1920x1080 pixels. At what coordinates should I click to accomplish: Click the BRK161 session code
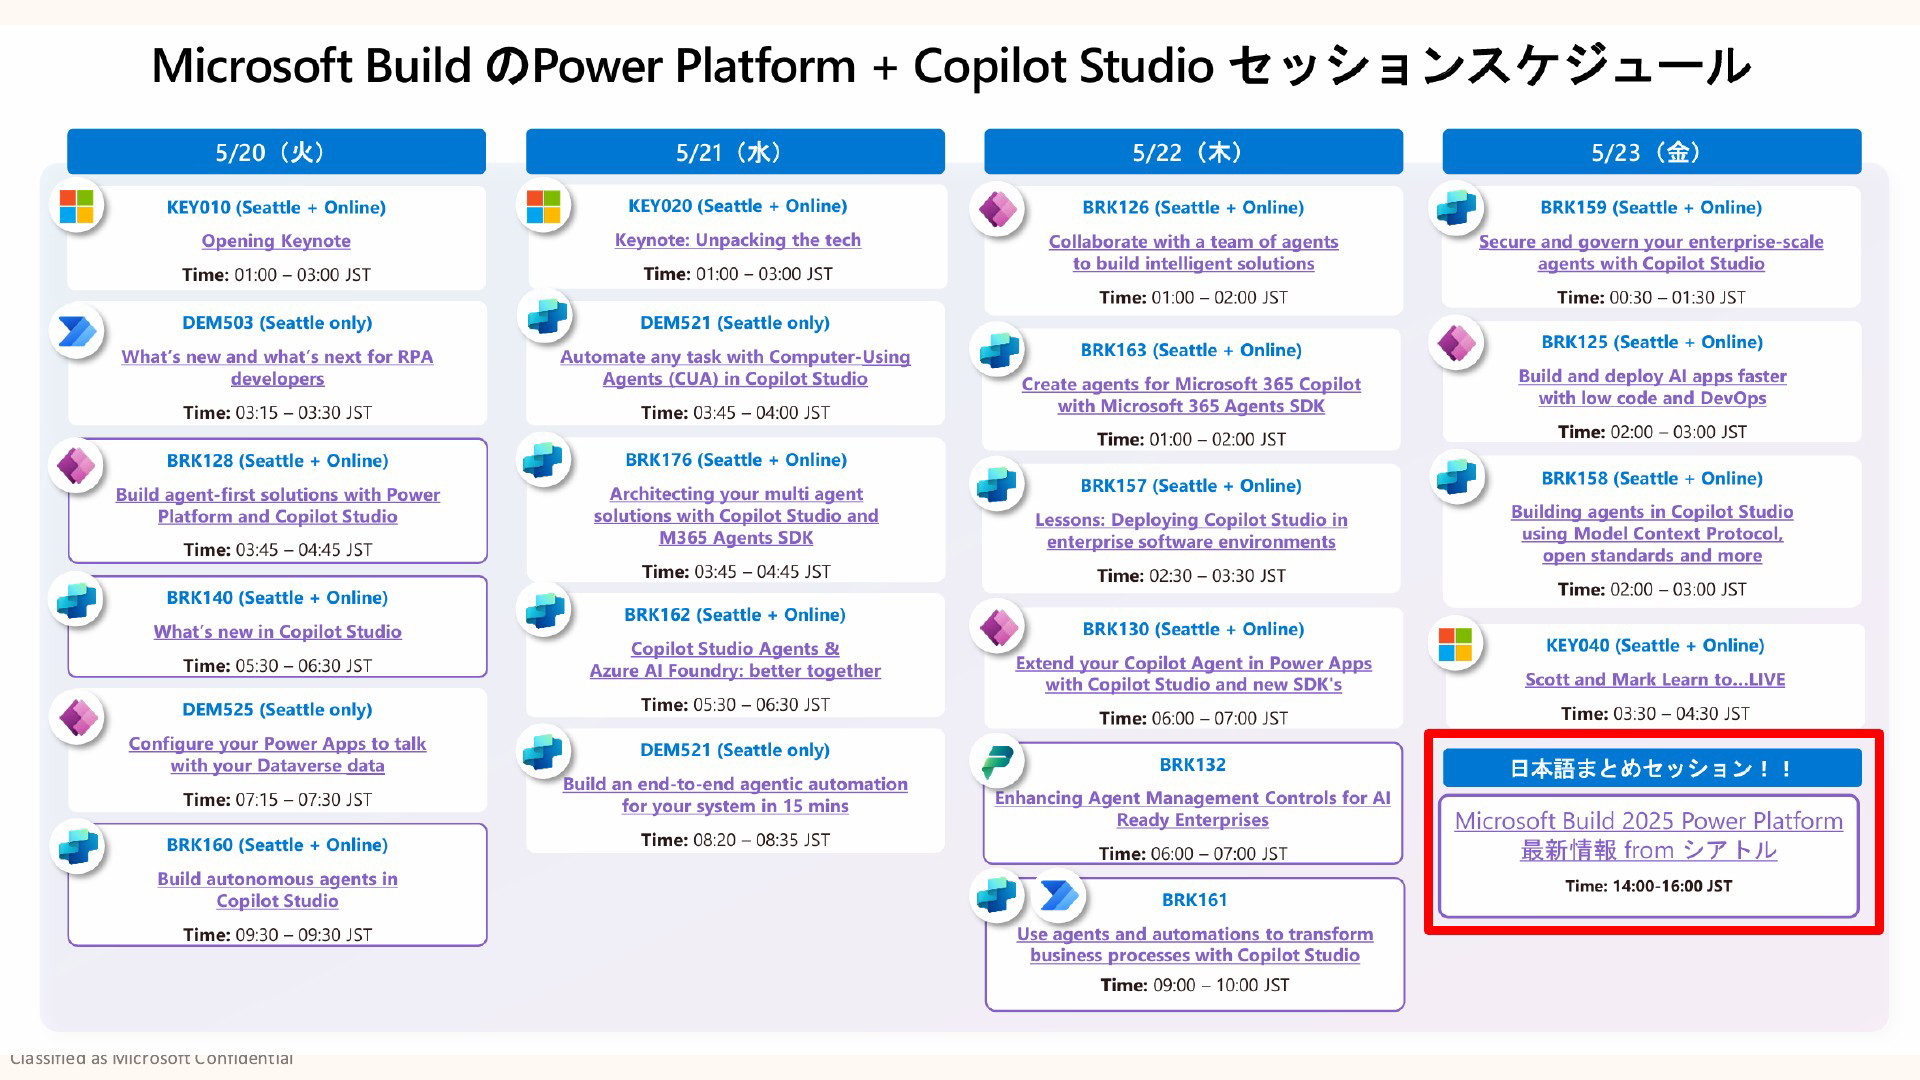coord(1194,900)
